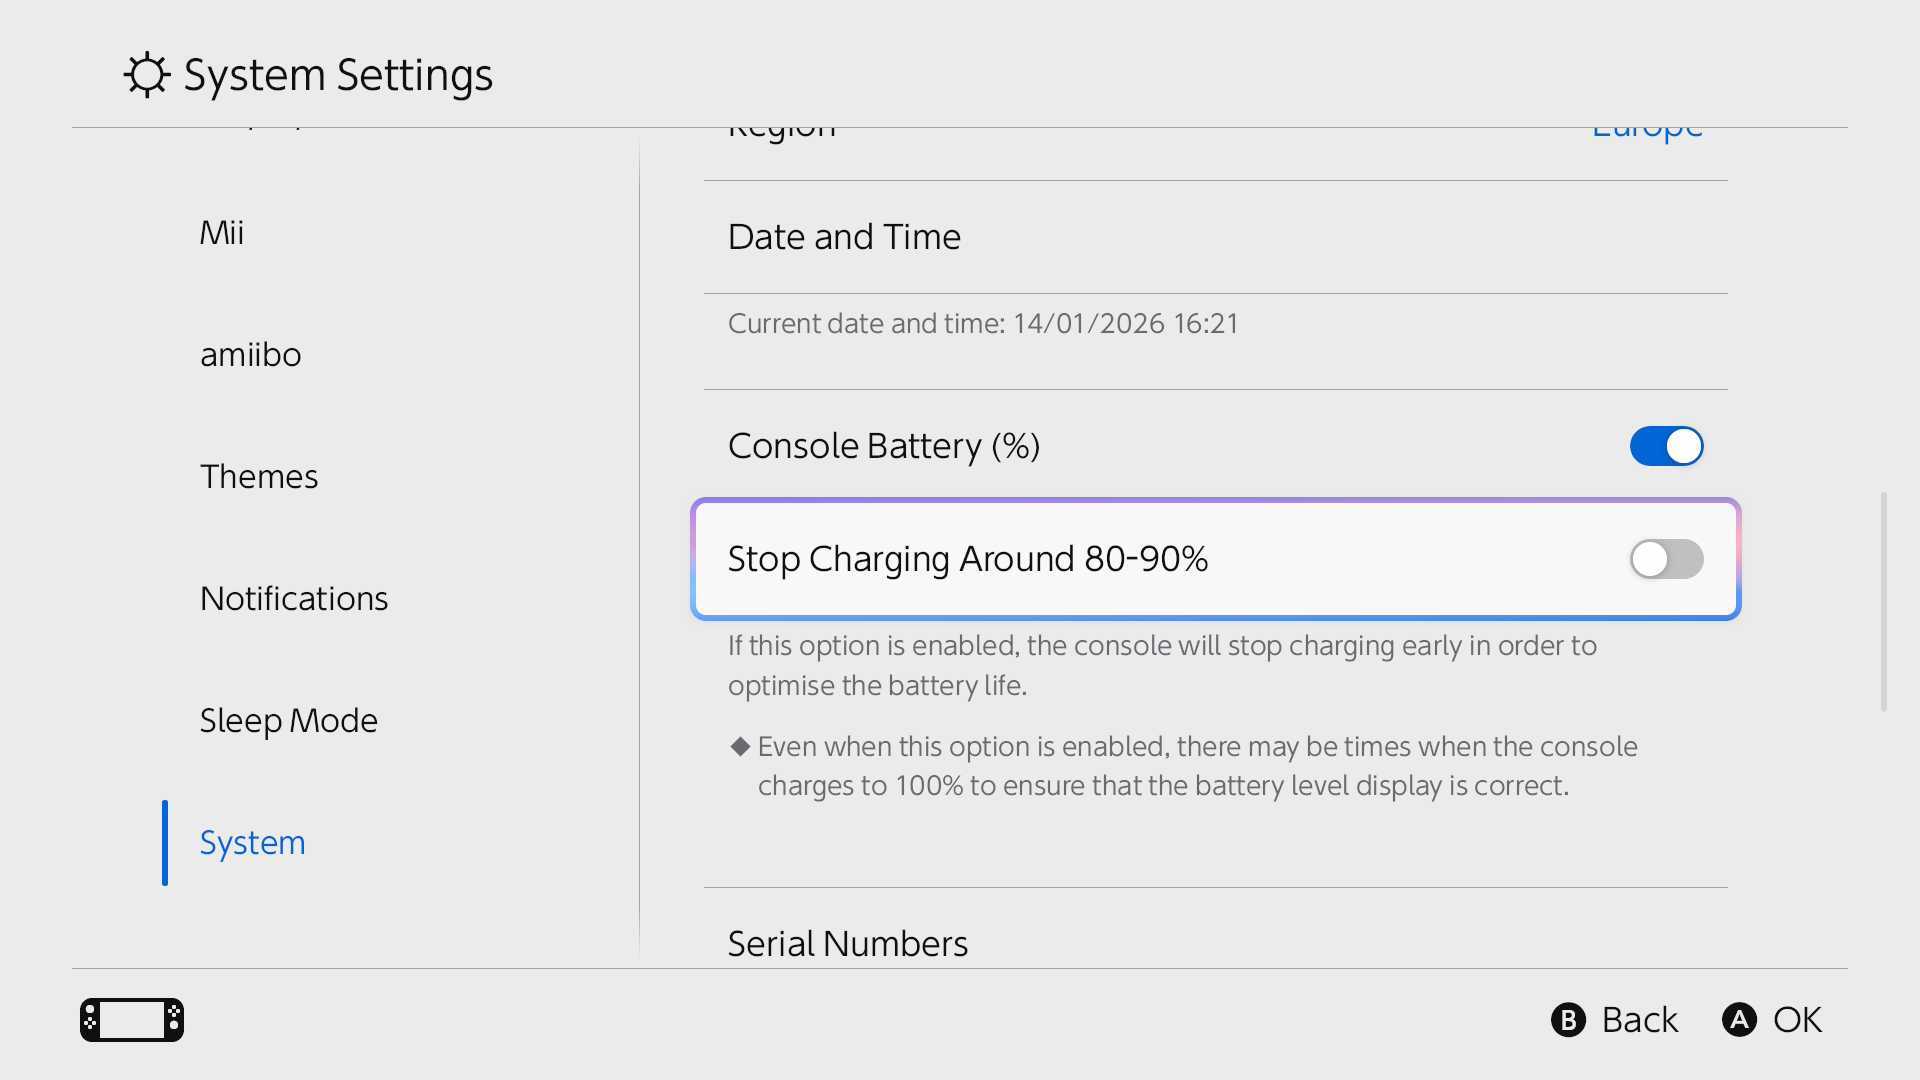This screenshot has height=1080, width=1920.
Task: Click the Console Battery (%) label
Action: click(884, 446)
